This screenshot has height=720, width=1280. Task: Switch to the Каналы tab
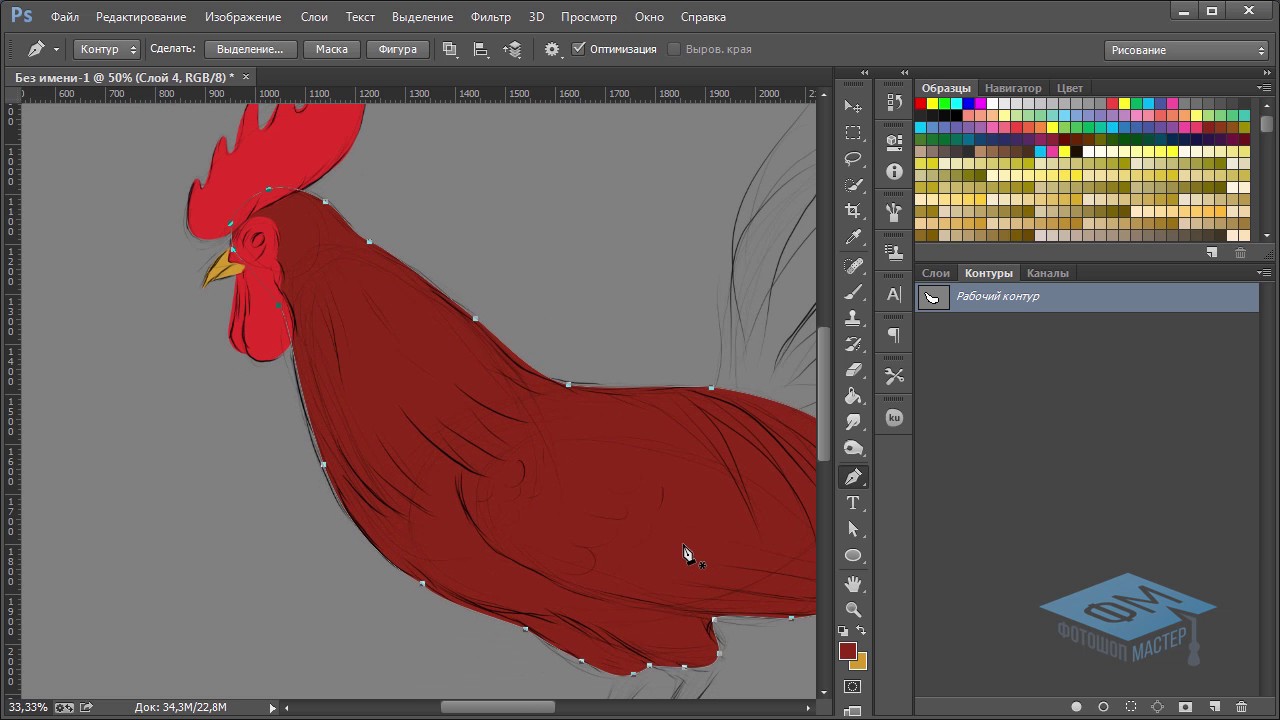click(1047, 273)
